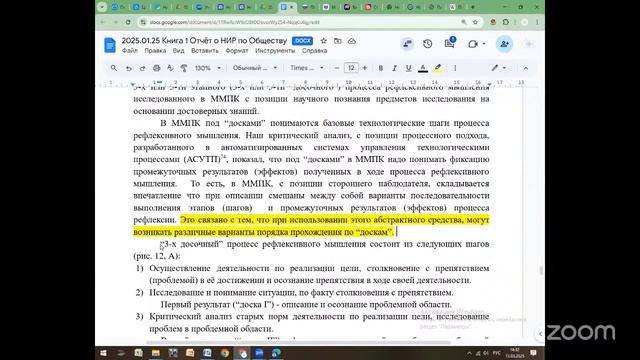Open the comments icon with badge
The width and height of the screenshot is (640, 360).
(x=450, y=43)
